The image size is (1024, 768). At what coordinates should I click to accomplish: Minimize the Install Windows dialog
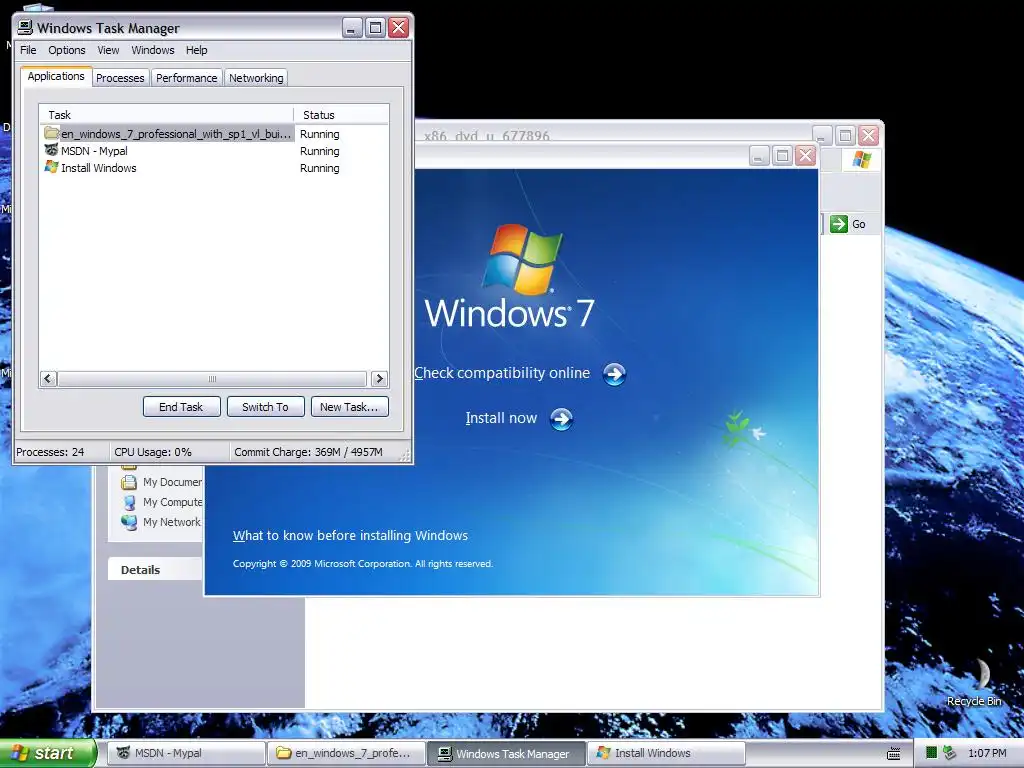[x=759, y=155]
